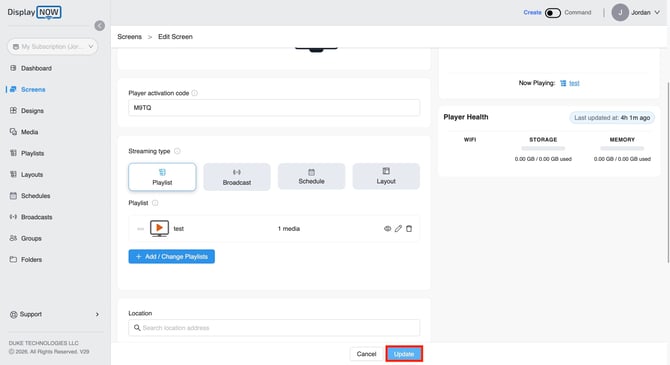The image size is (670, 365).
Task: Delete the test playlist with trash icon
Action: pyautogui.click(x=409, y=229)
